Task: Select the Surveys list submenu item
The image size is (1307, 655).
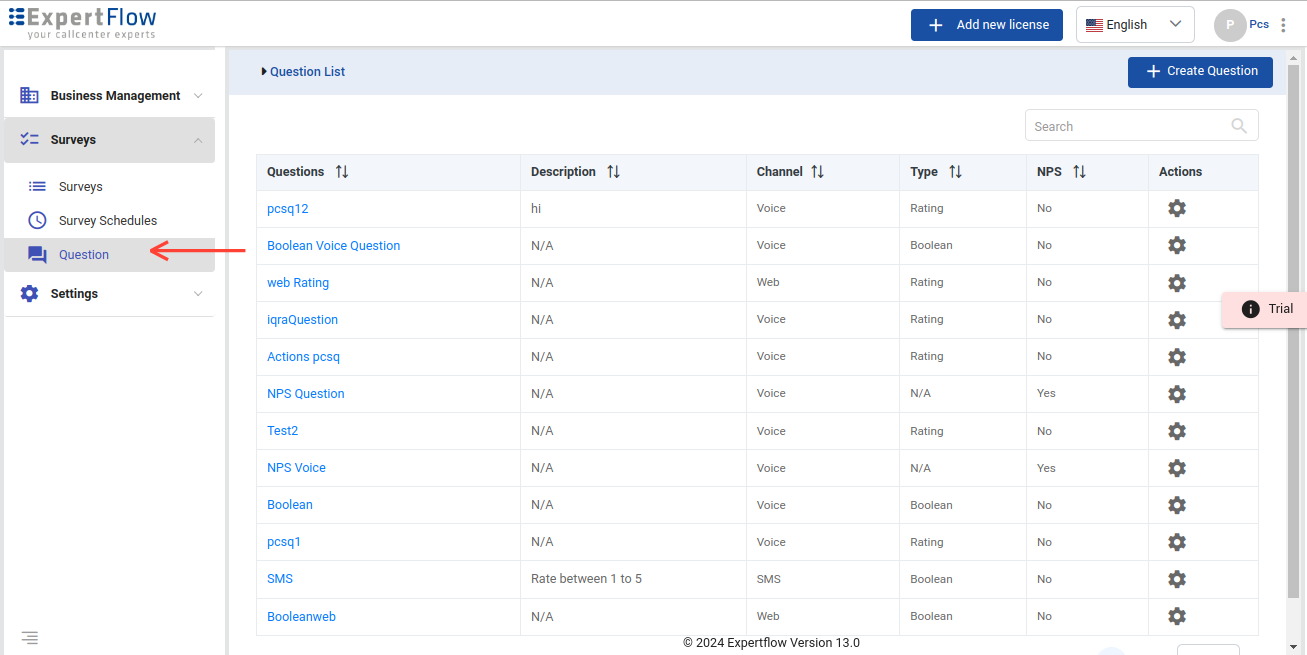Action: tap(80, 187)
